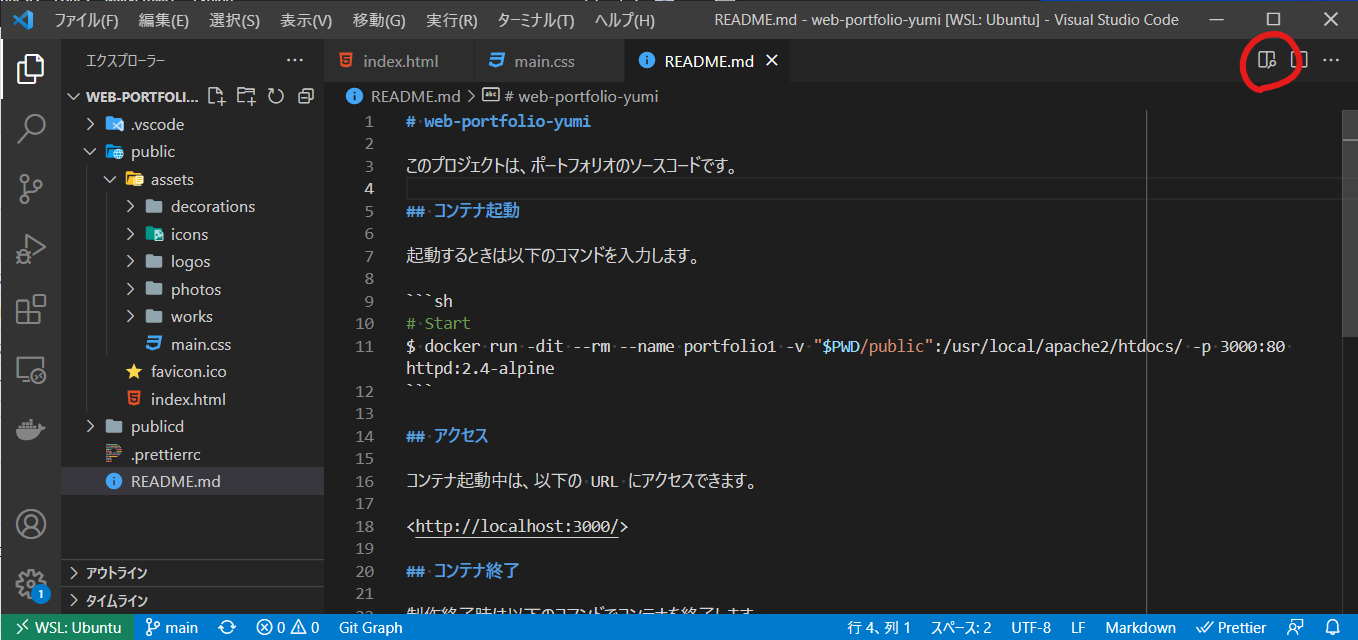Open the Extensions view
Screen dimensions: 1358x640
pyautogui.click(x=30, y=309)
